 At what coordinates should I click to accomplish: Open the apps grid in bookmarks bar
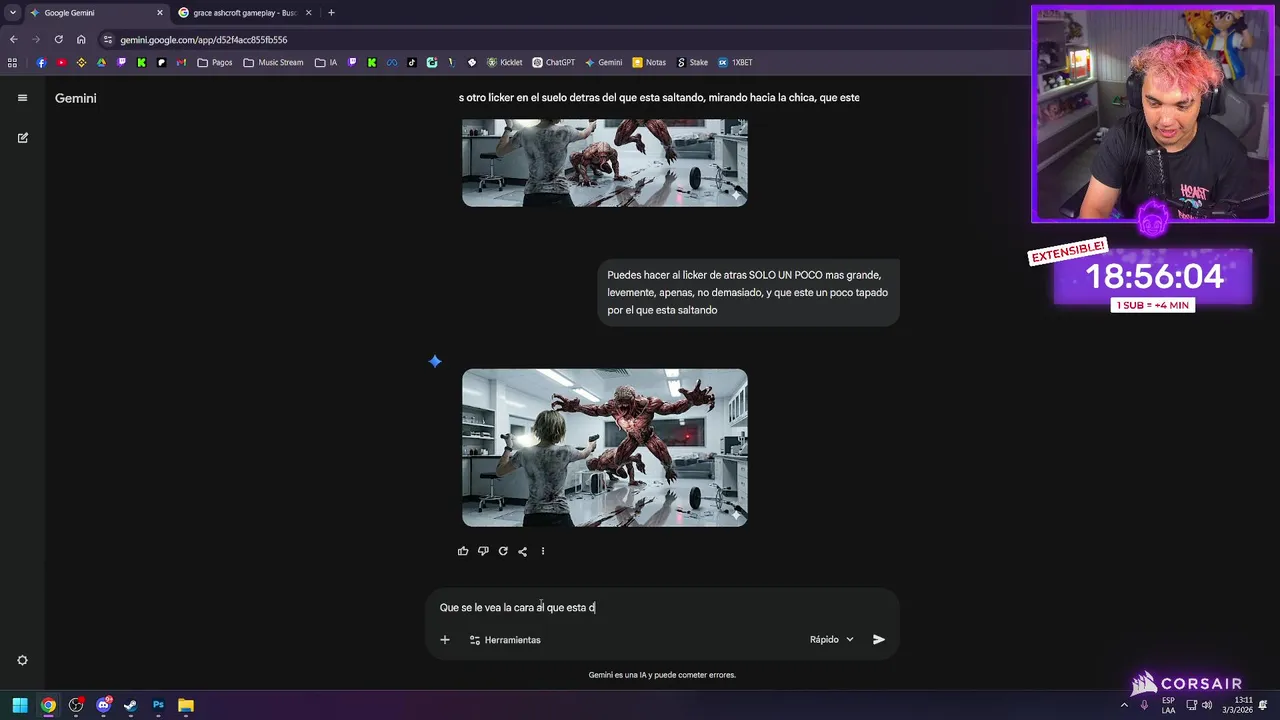12,62
